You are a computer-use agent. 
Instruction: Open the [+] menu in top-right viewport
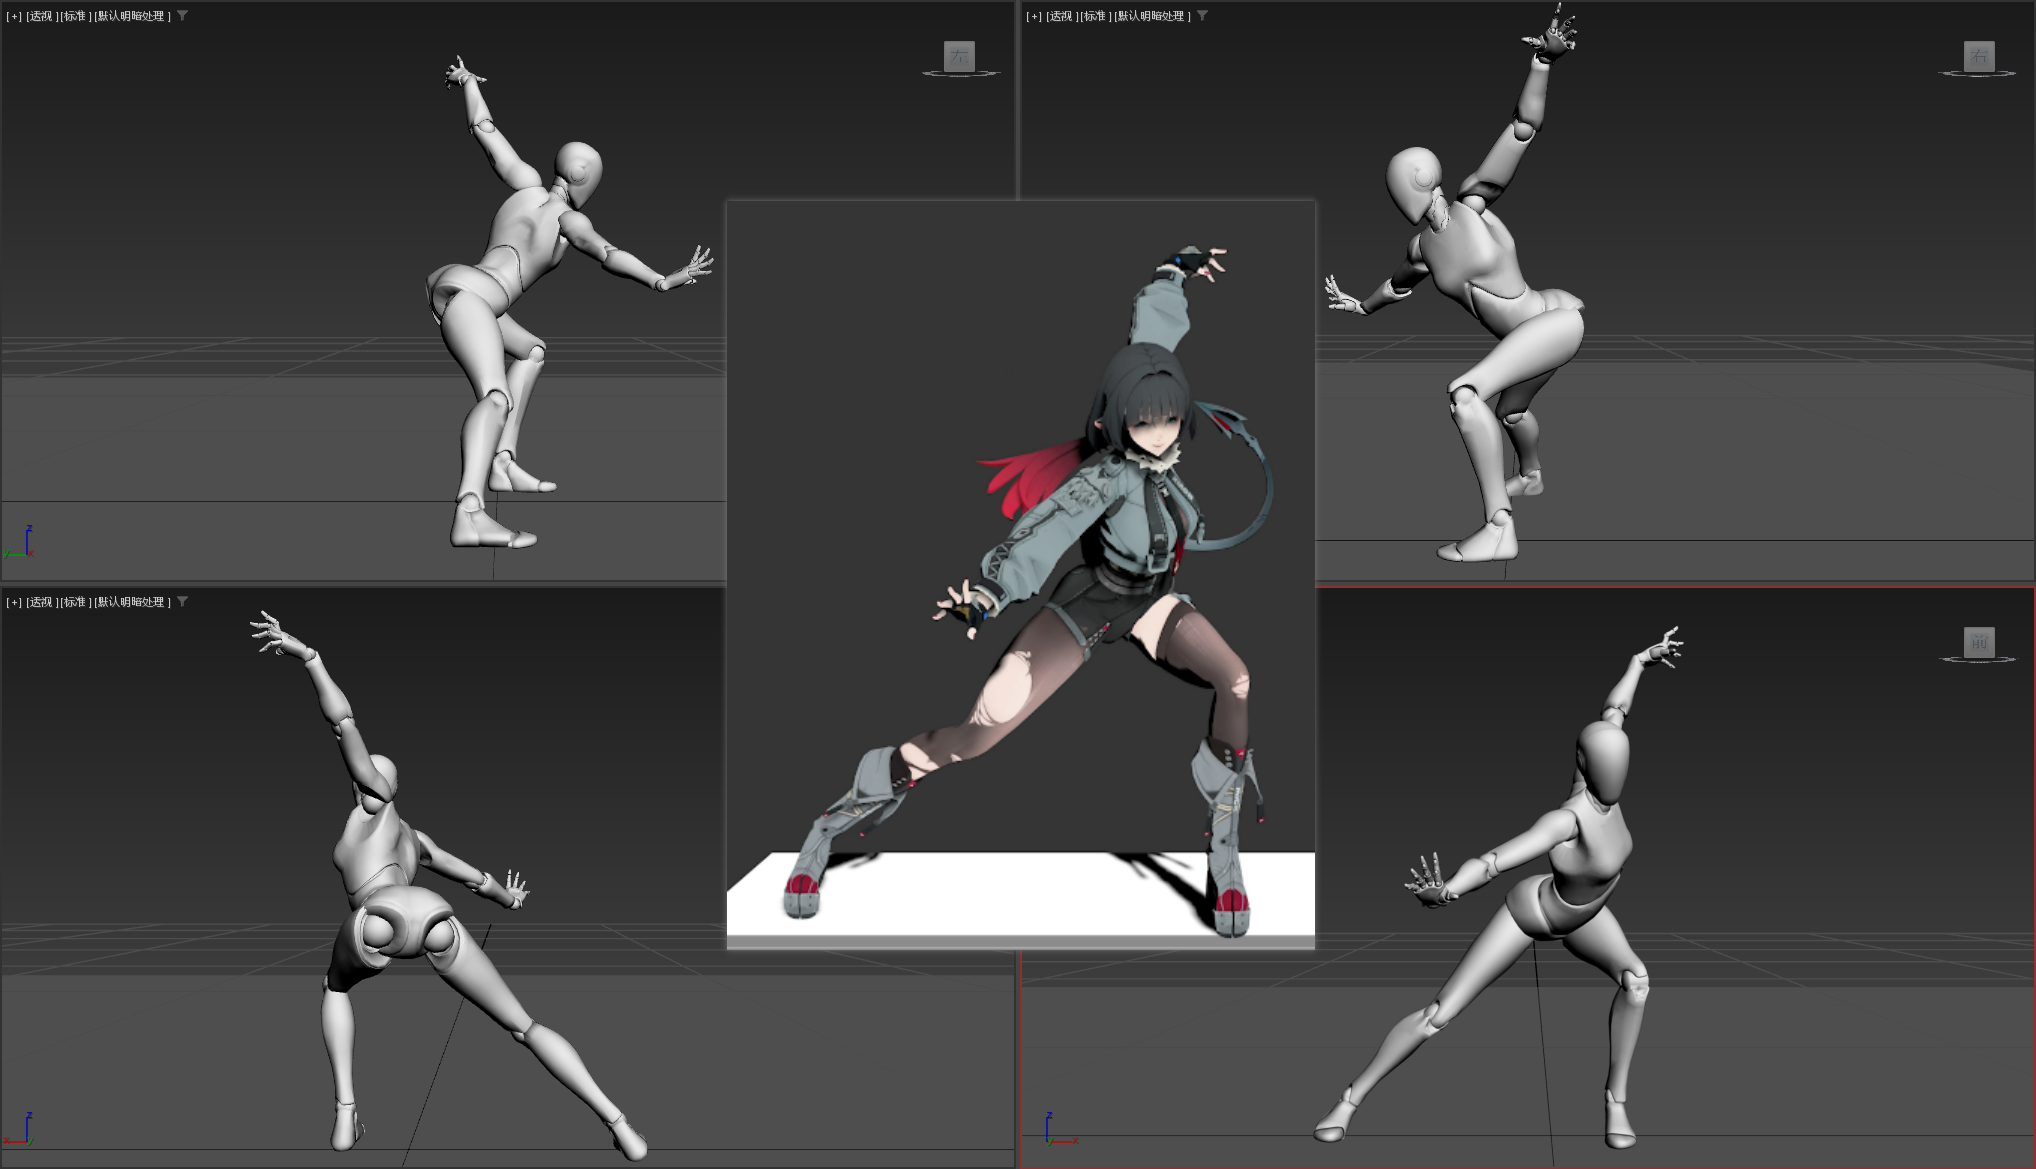click(1034, 16)
